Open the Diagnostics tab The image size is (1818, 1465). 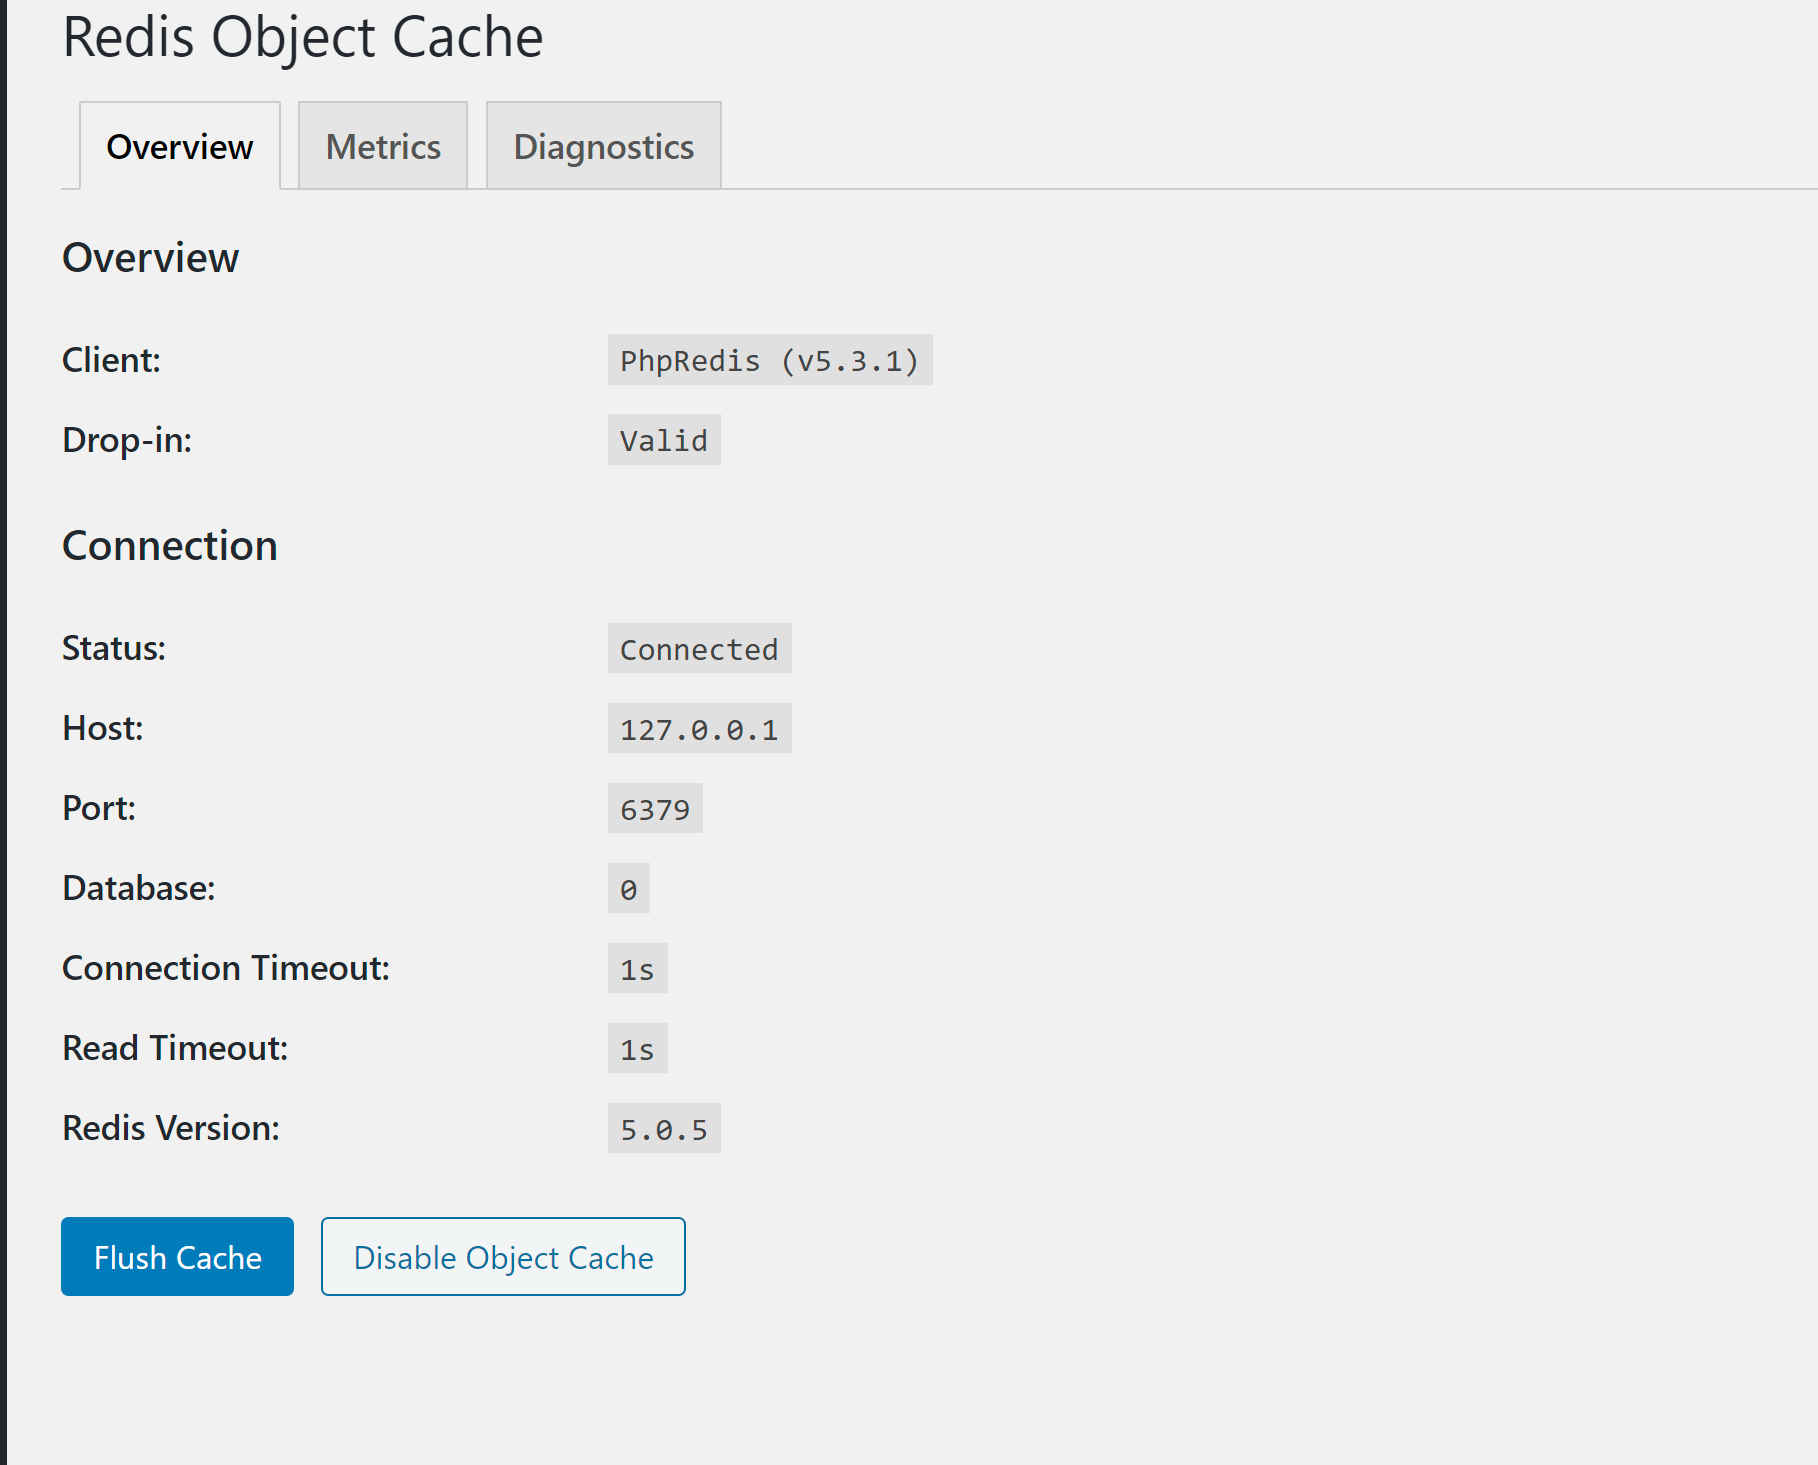click(x=603, y=146)
